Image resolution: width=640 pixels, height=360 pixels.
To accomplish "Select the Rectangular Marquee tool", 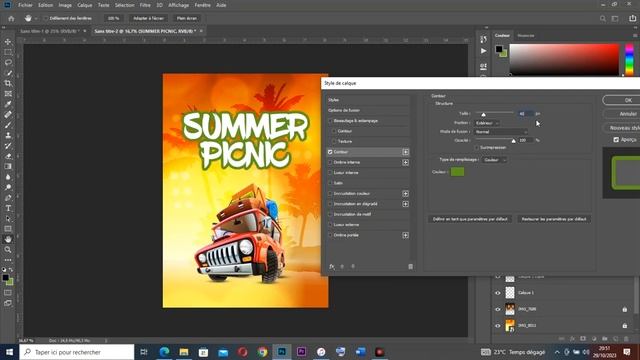I will [x=8, y=52].
